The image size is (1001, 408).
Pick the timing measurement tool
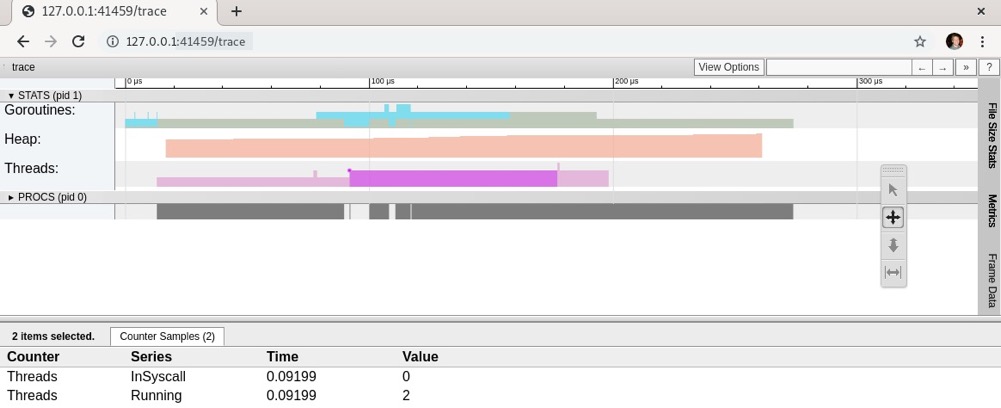click(892, 273)
